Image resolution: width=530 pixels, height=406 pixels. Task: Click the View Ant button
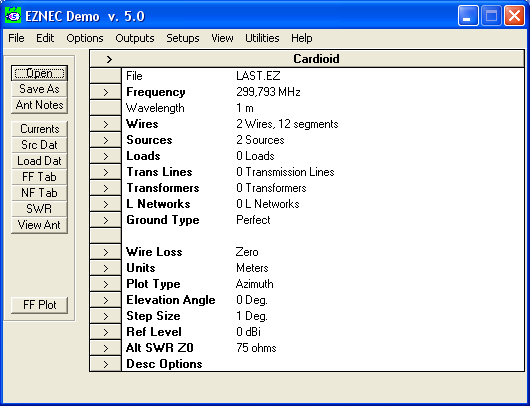click(x=40, y=225)
